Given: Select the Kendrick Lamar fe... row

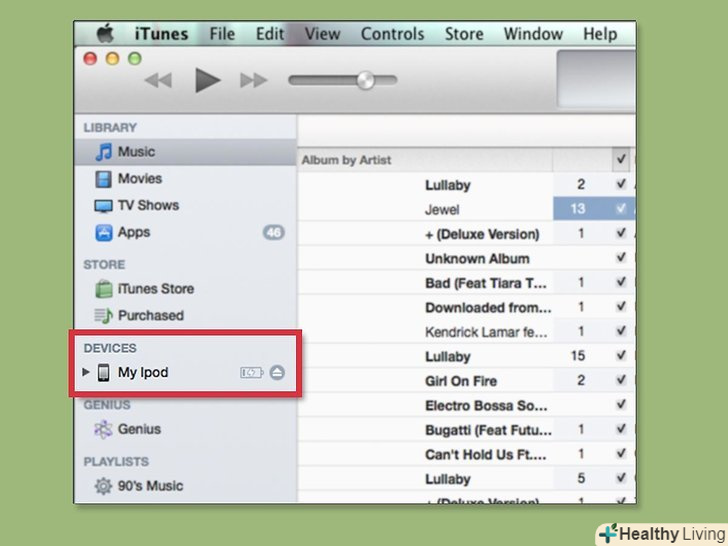Looking at the screenshot, I should point(467,332).
